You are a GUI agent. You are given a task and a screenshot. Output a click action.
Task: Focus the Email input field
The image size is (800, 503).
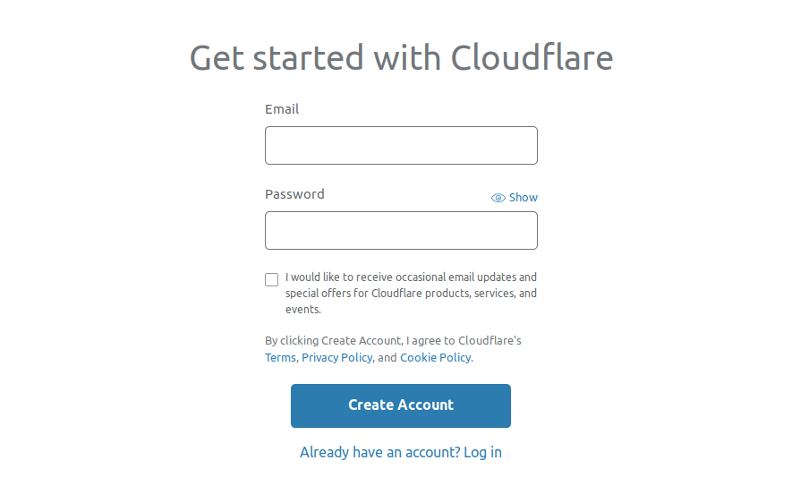pos(401,145)
